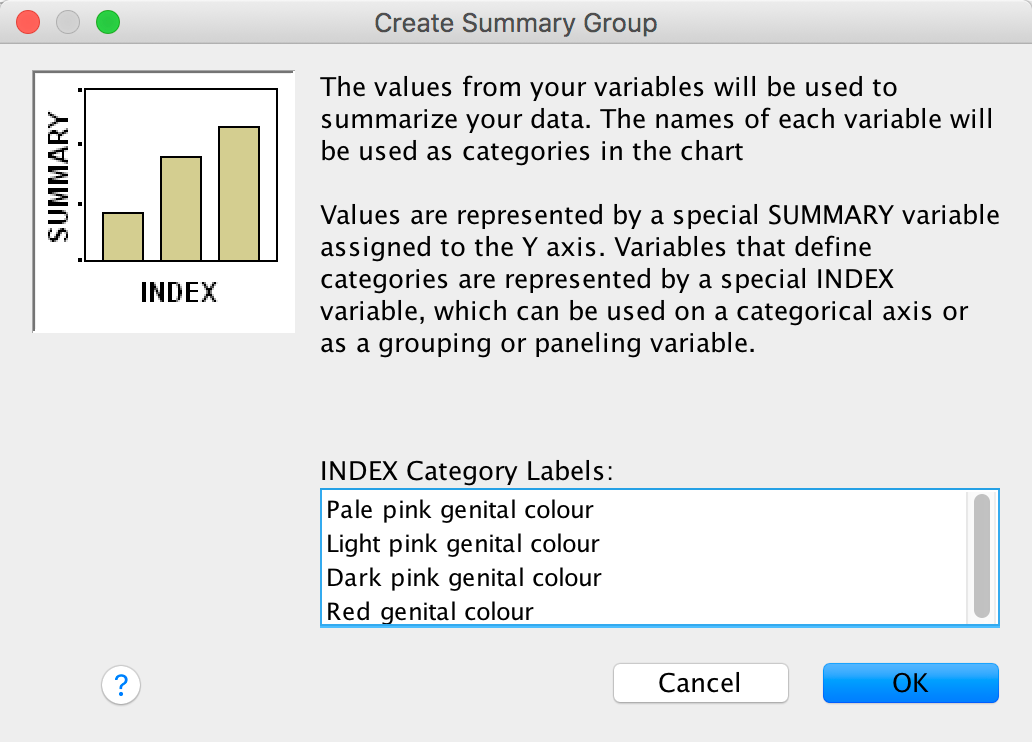Click the INDEX label under the preview chart
Screen dimensions: 1032x742
pyautogui.click(x=178, y=292)
